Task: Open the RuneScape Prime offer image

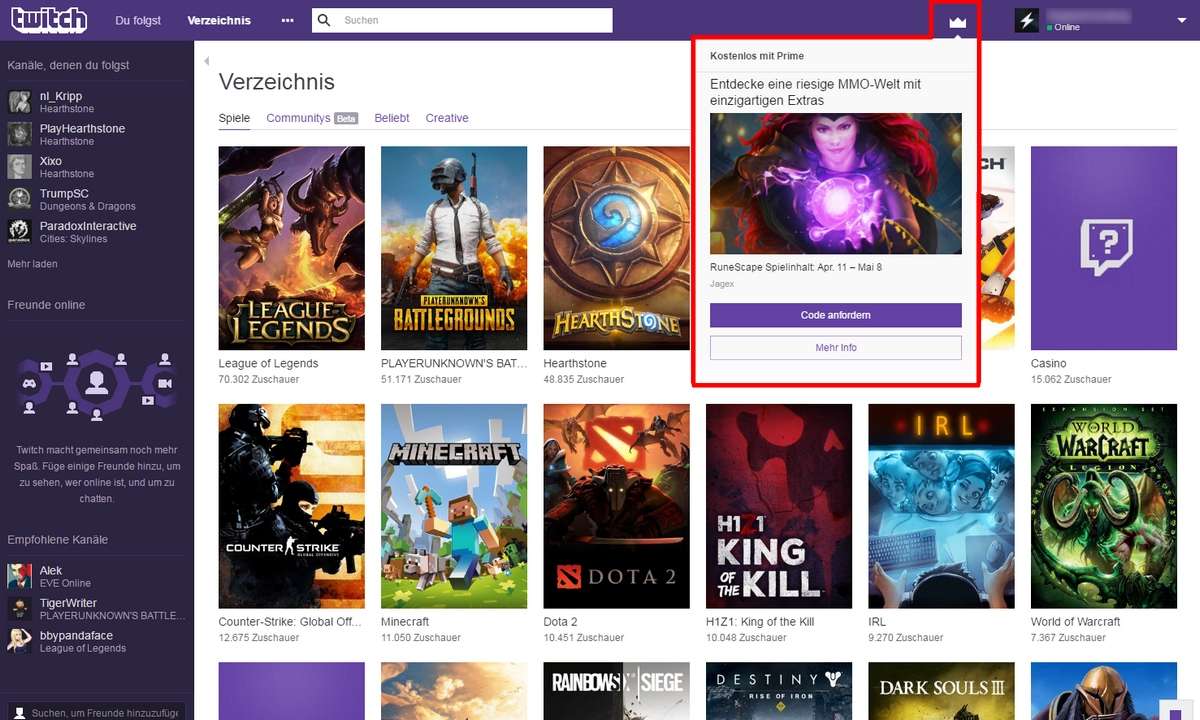Action: point(836,184)
